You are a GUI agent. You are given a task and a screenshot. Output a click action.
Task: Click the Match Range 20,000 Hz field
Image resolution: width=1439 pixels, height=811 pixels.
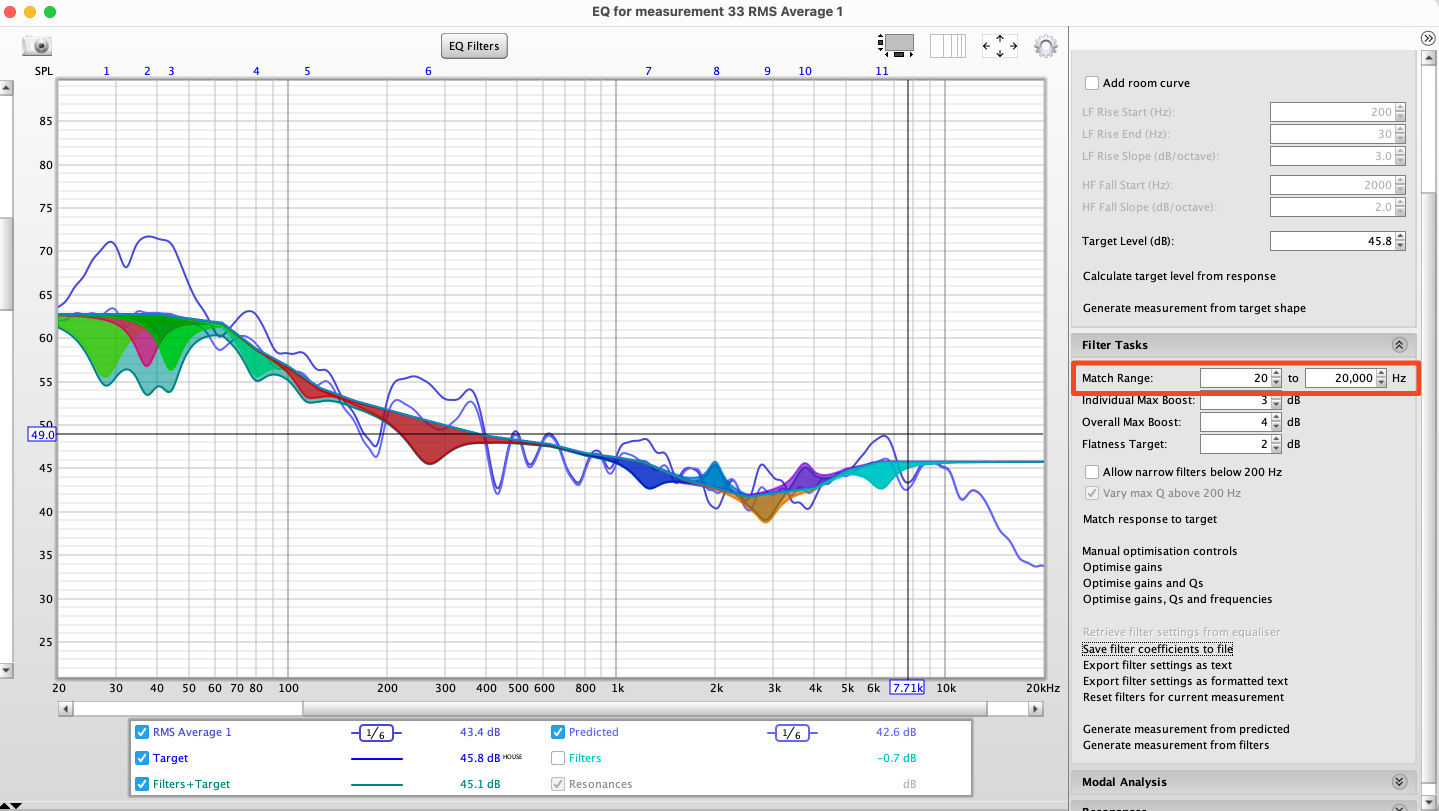coord(1340,379)
